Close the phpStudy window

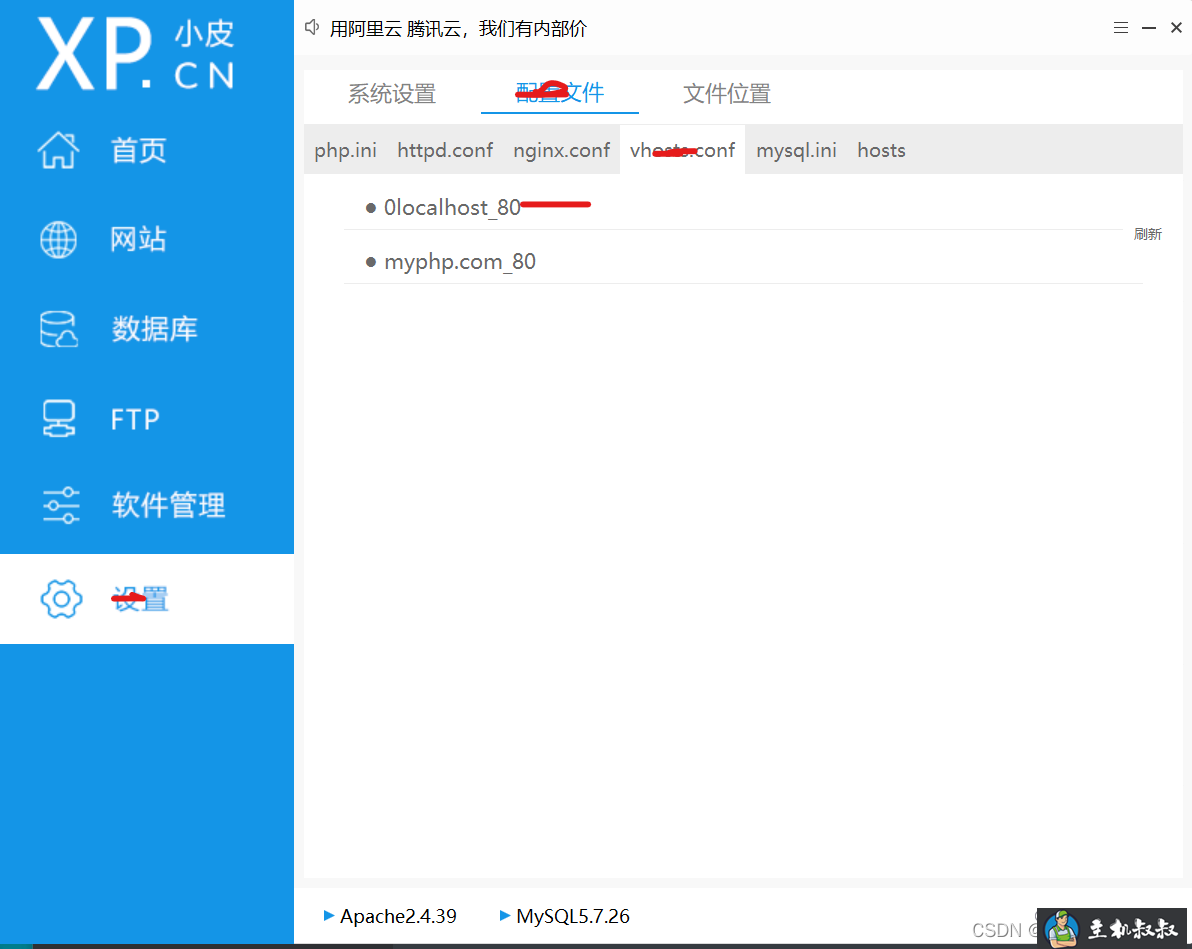click(1176, 28)
